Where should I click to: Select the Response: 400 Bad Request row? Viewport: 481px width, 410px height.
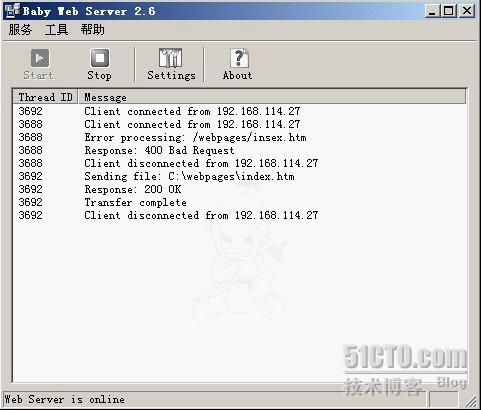point(239,150)
